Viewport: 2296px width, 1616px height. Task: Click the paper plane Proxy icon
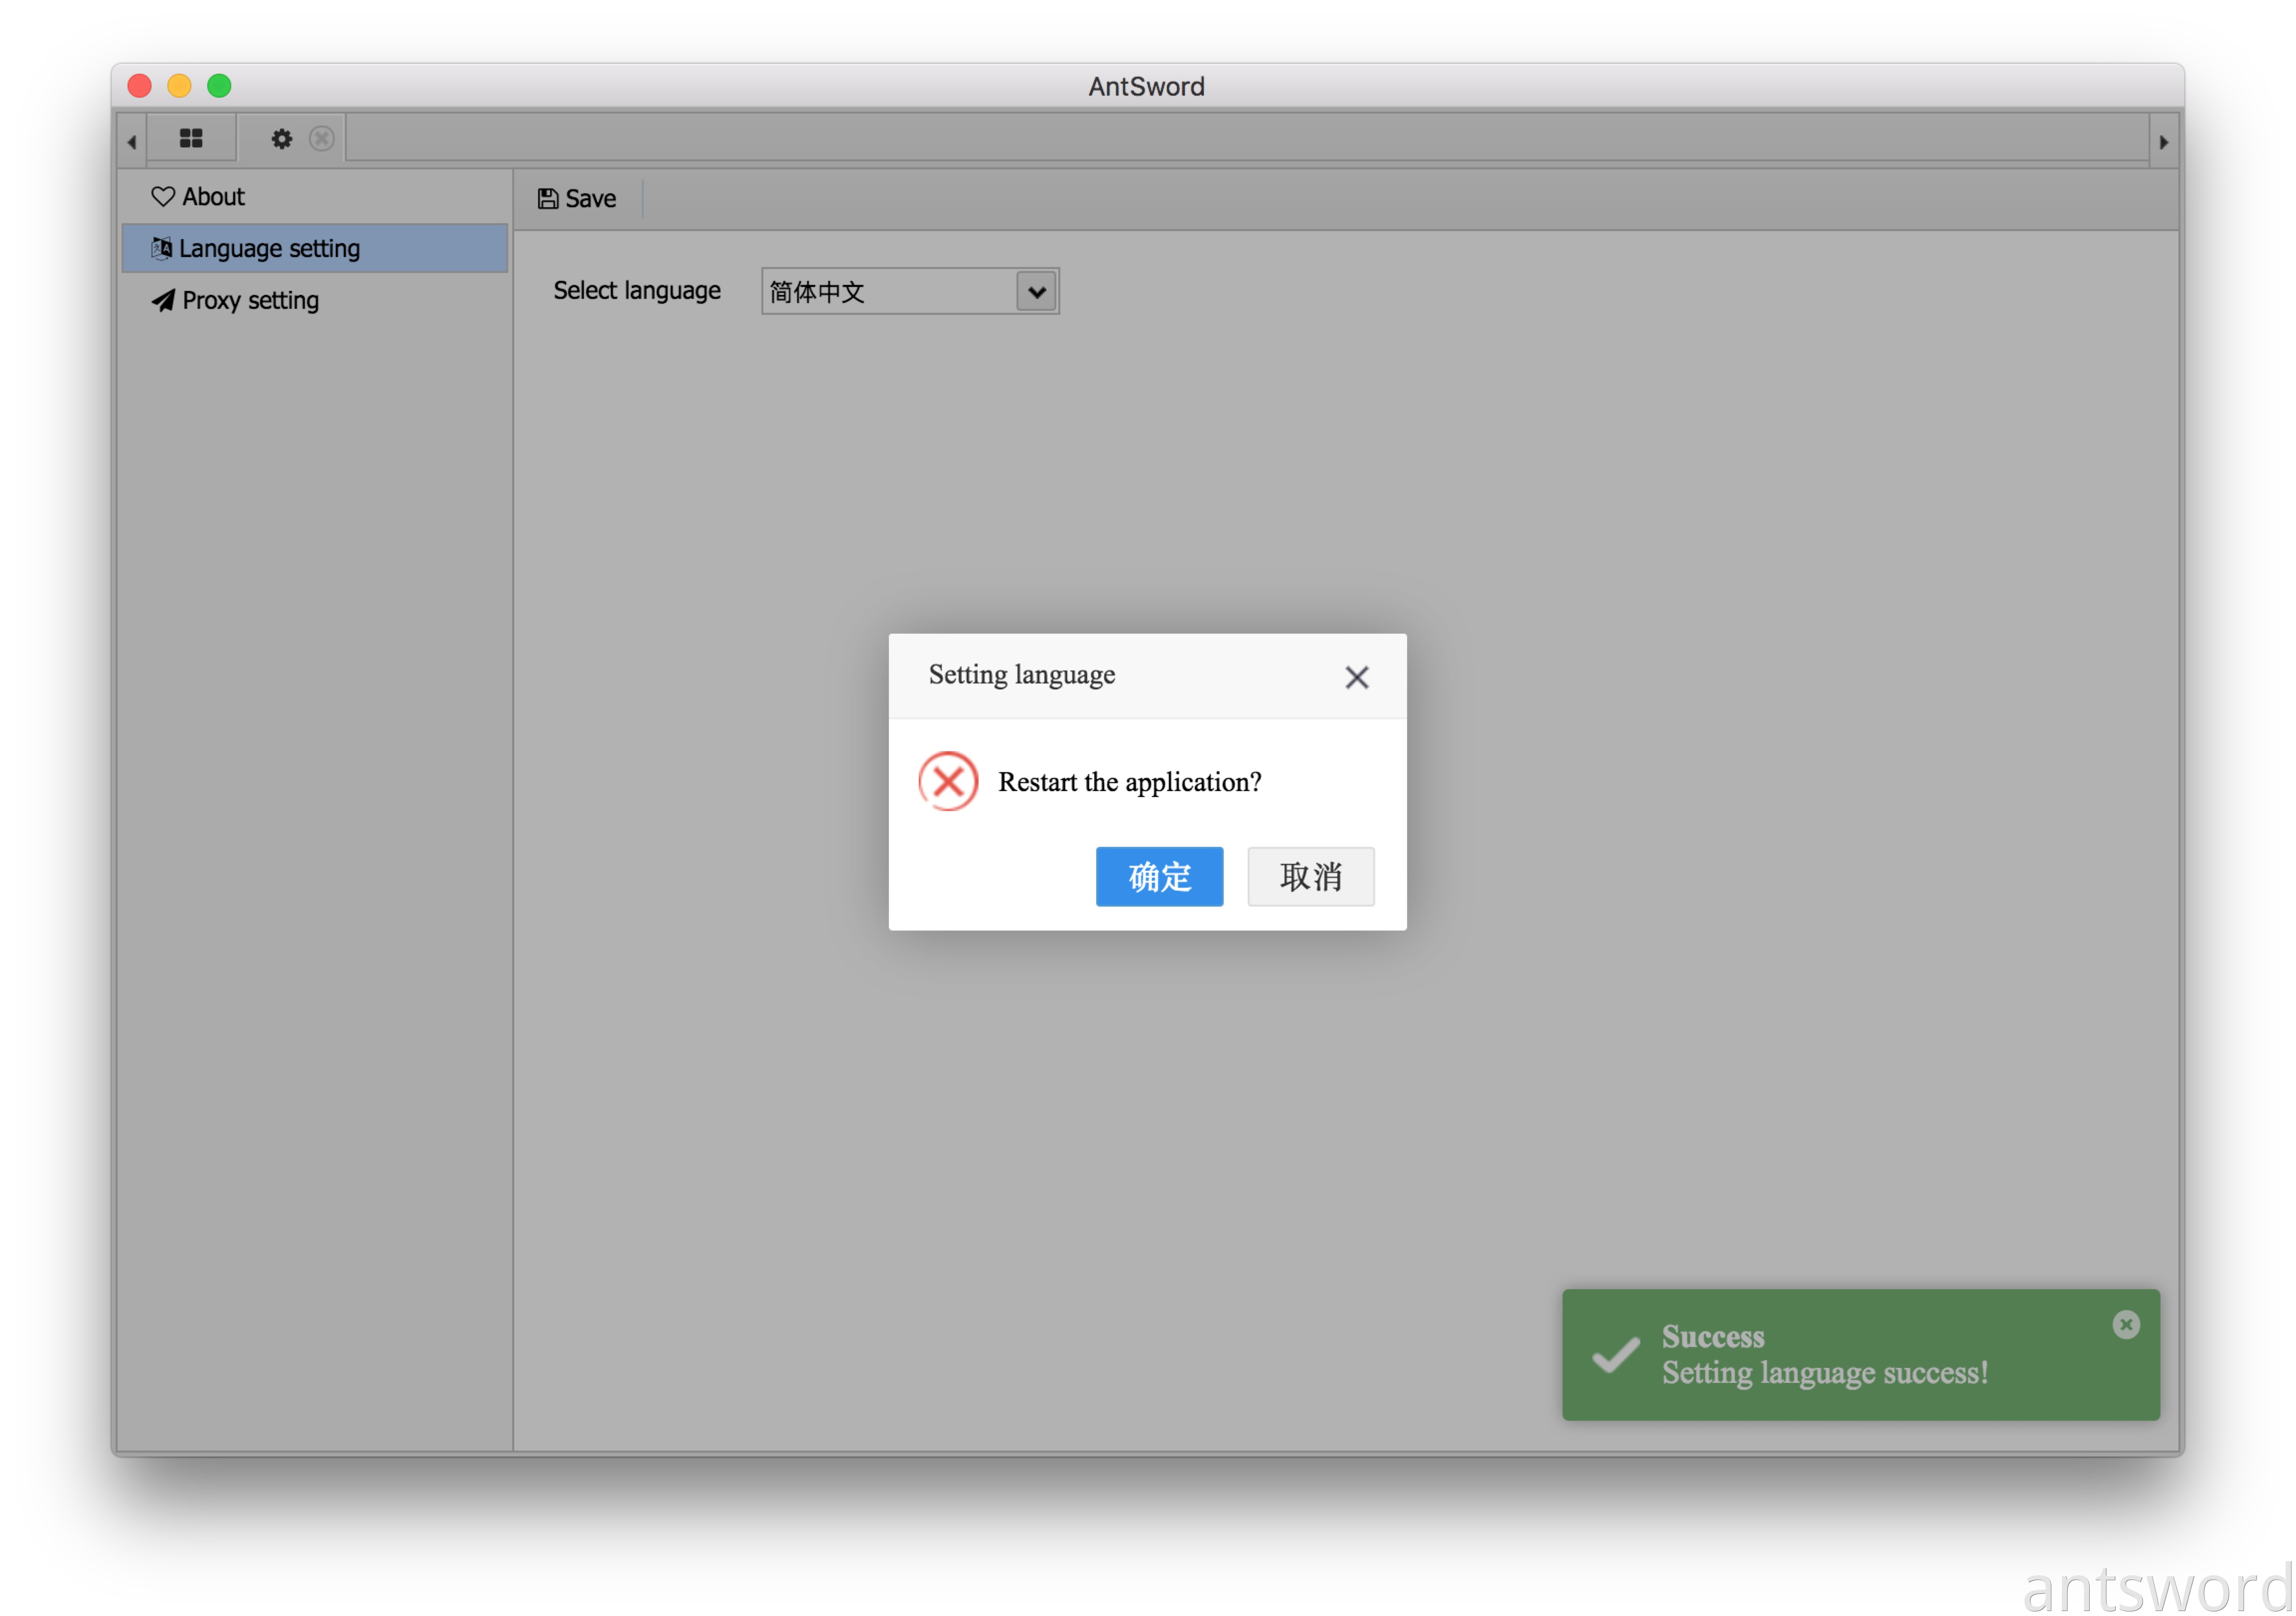(x=163, y=300)
